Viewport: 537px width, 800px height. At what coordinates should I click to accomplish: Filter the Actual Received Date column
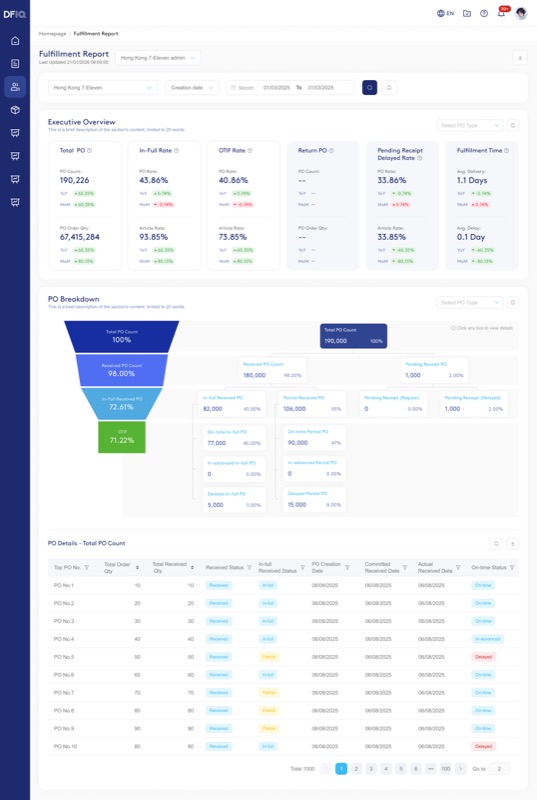[x=458, y=567]
